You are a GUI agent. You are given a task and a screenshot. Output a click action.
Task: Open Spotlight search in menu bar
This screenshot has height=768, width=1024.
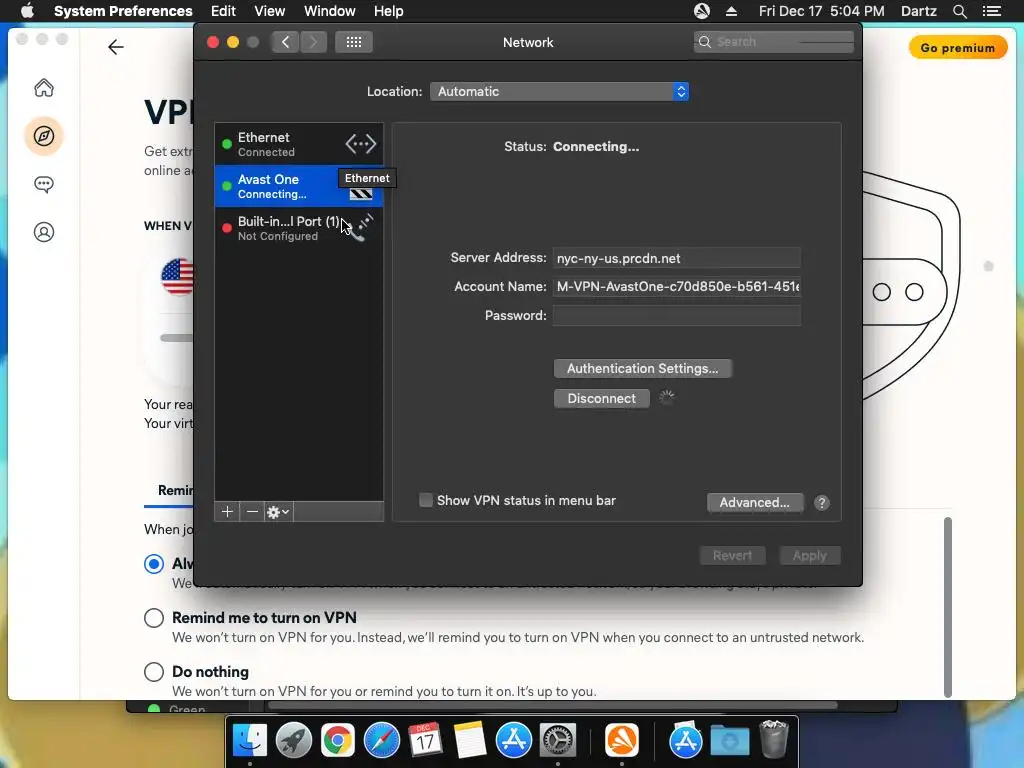pos(959,11)
